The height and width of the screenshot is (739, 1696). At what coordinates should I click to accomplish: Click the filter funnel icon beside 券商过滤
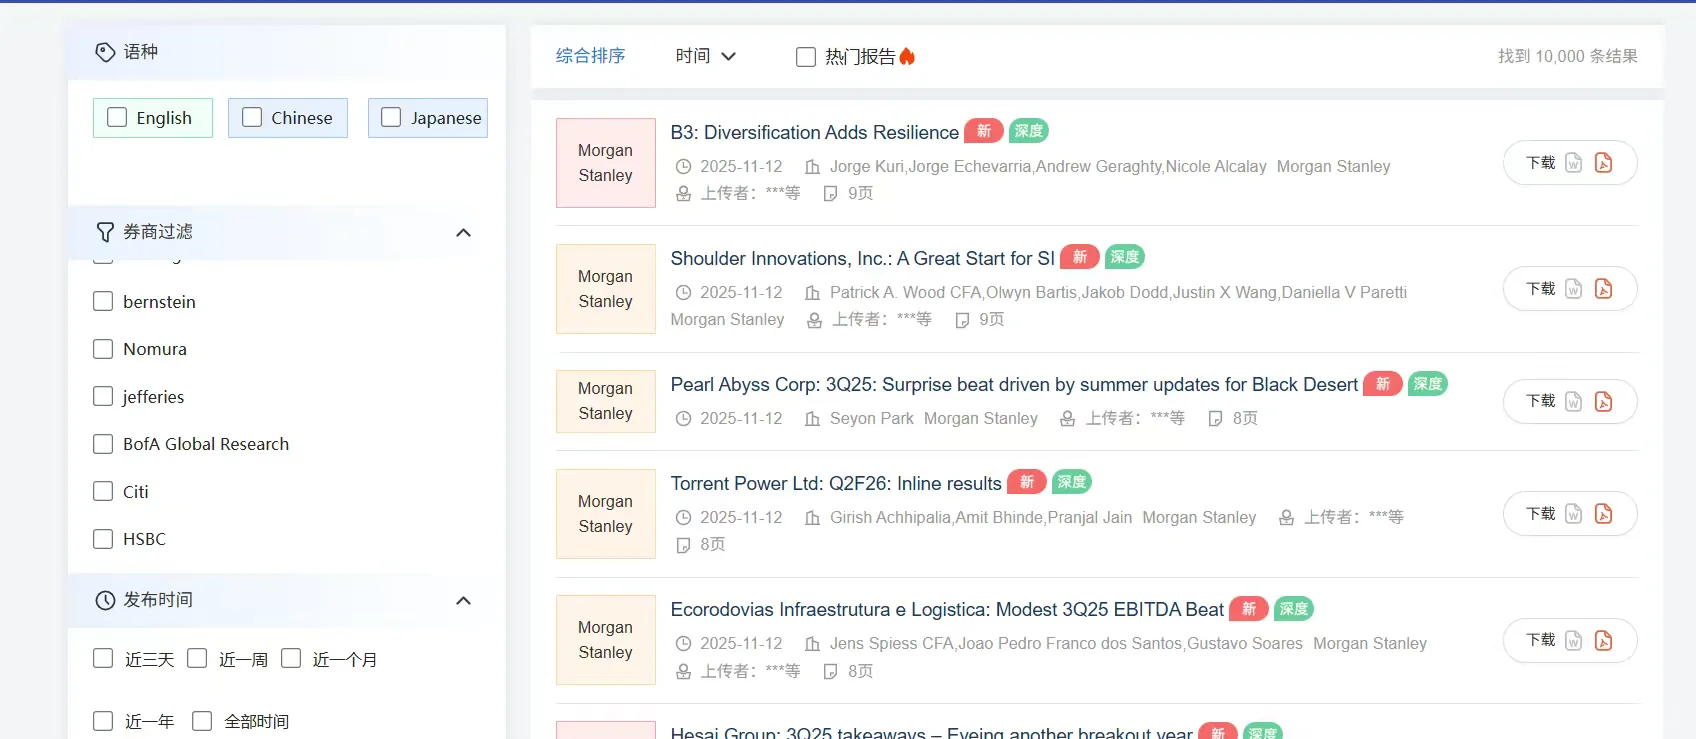(105, 232)
